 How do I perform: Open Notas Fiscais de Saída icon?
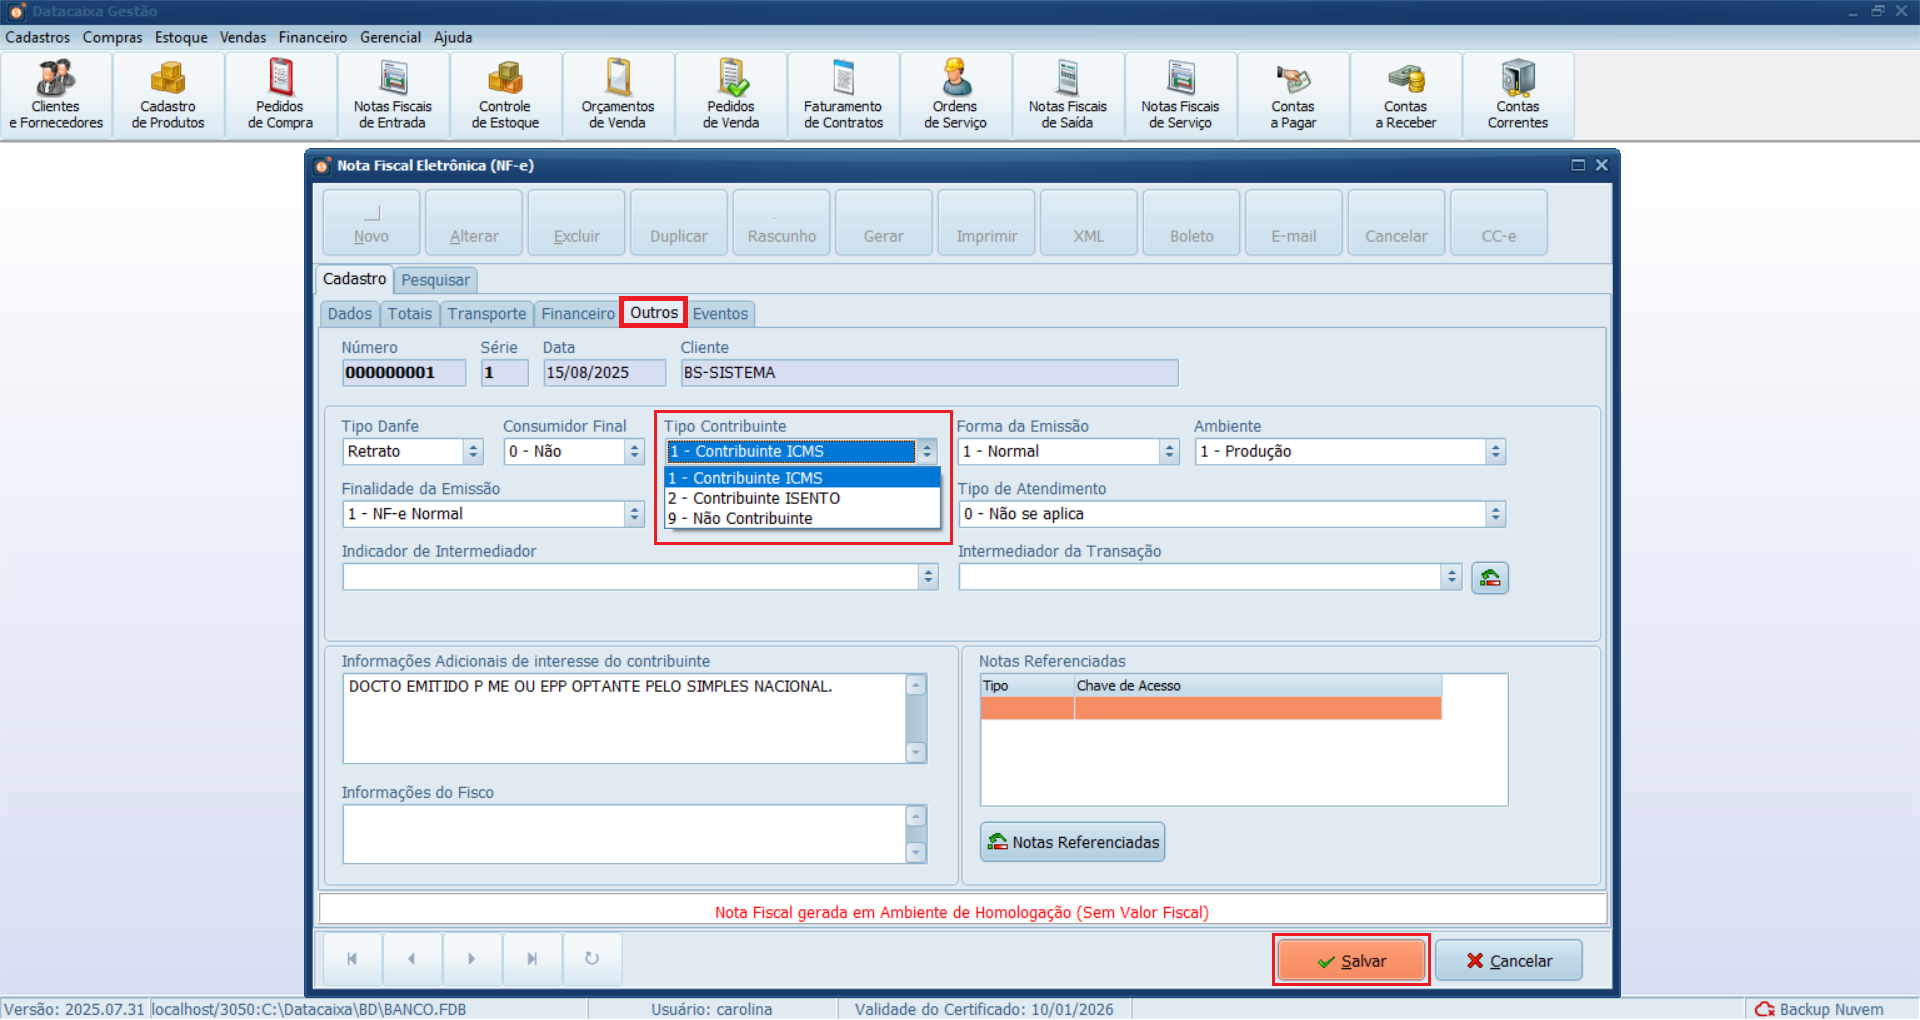(1067, 96)
